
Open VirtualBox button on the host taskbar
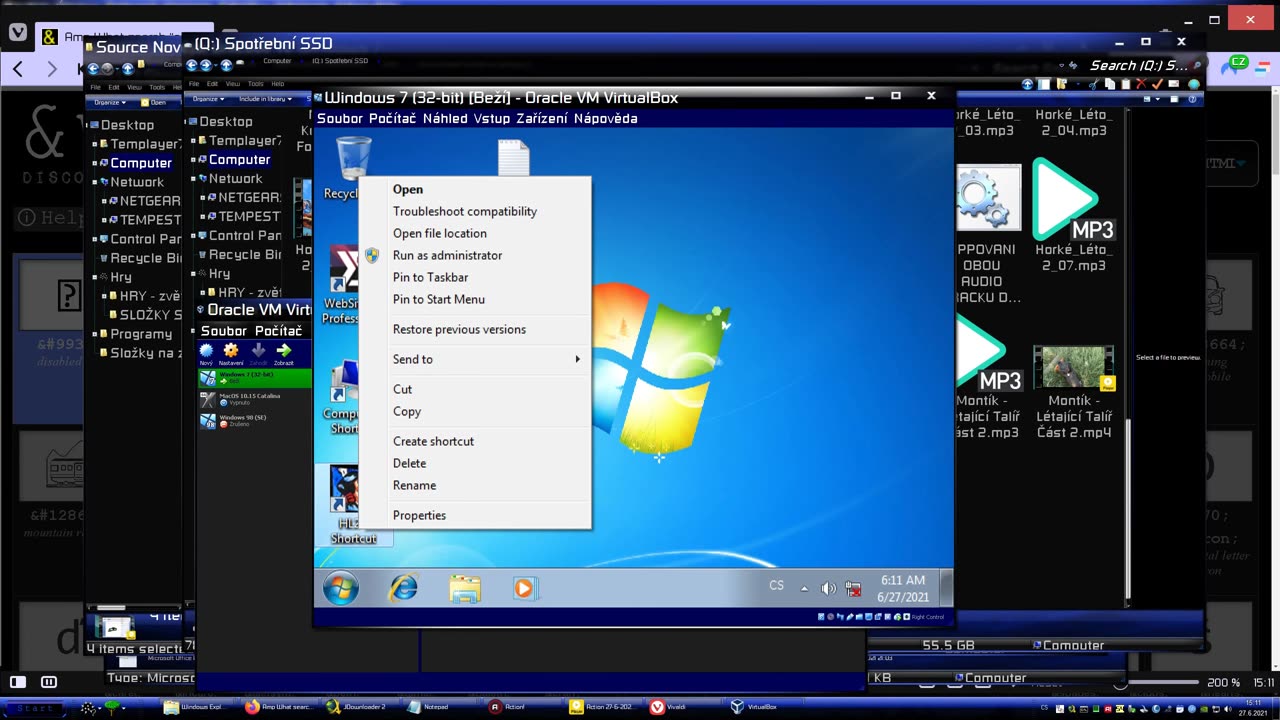click(766, 706)
